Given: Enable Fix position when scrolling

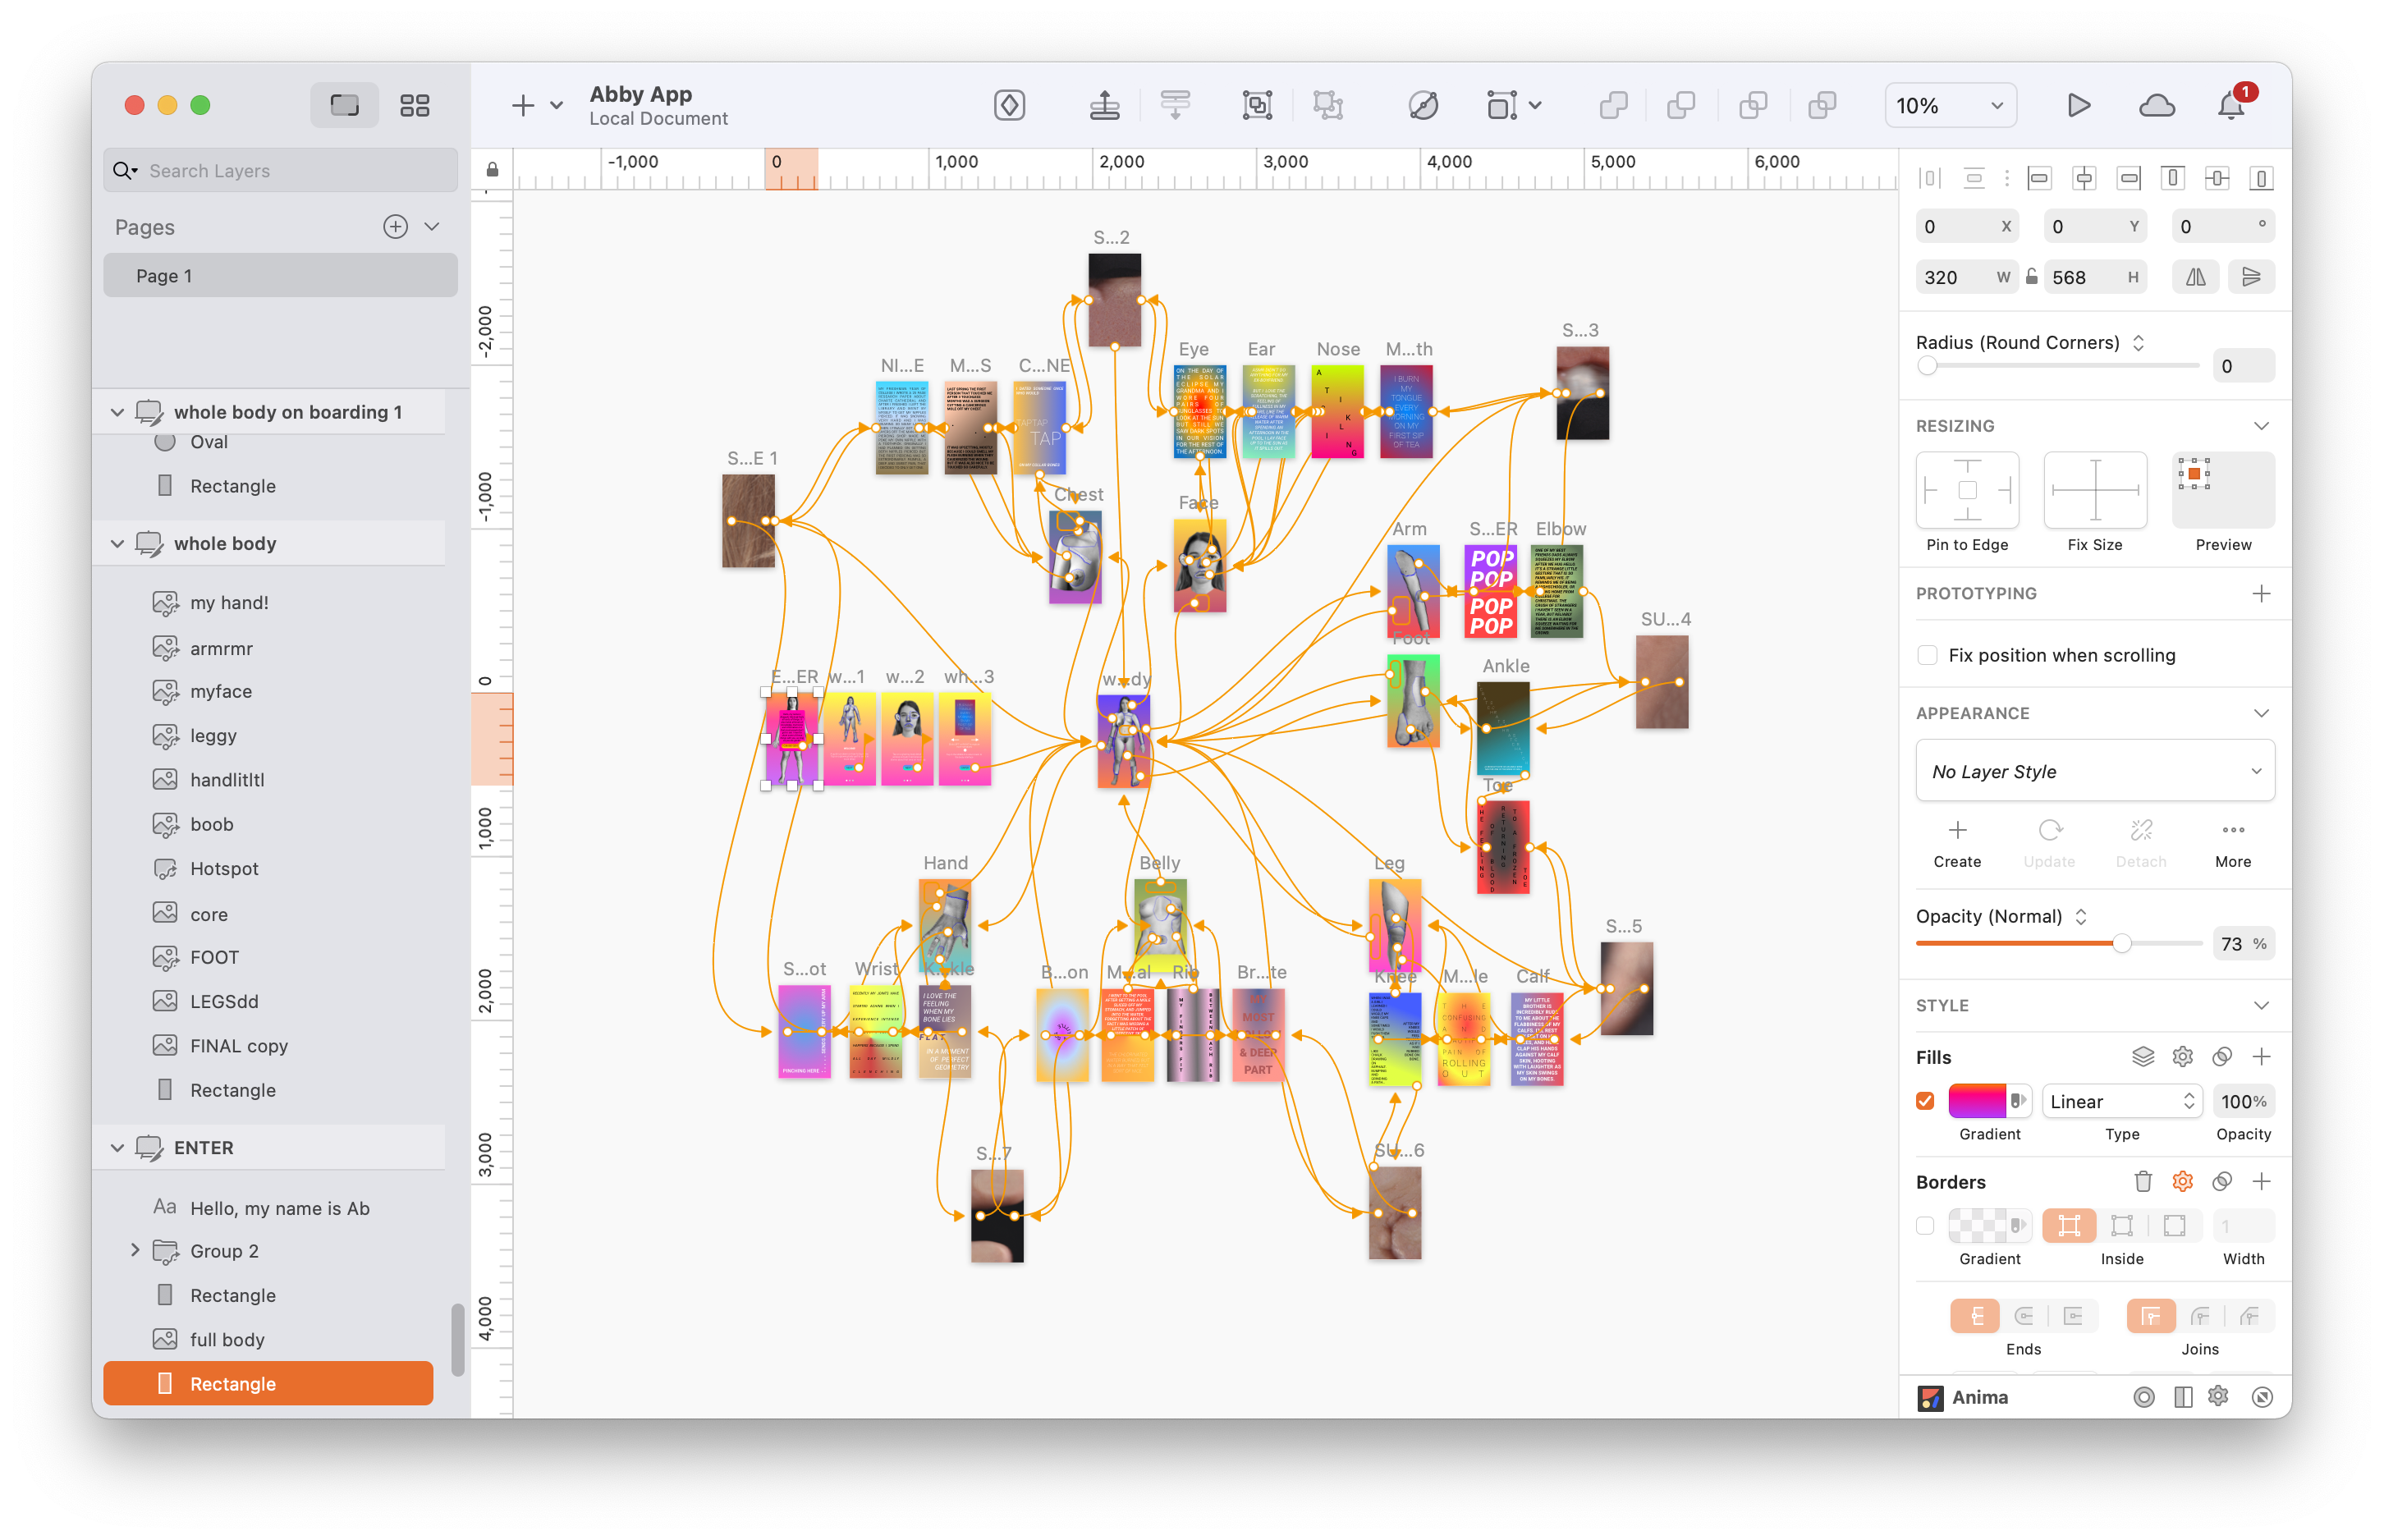Looking at the screenshot, I should [1927, 655].
